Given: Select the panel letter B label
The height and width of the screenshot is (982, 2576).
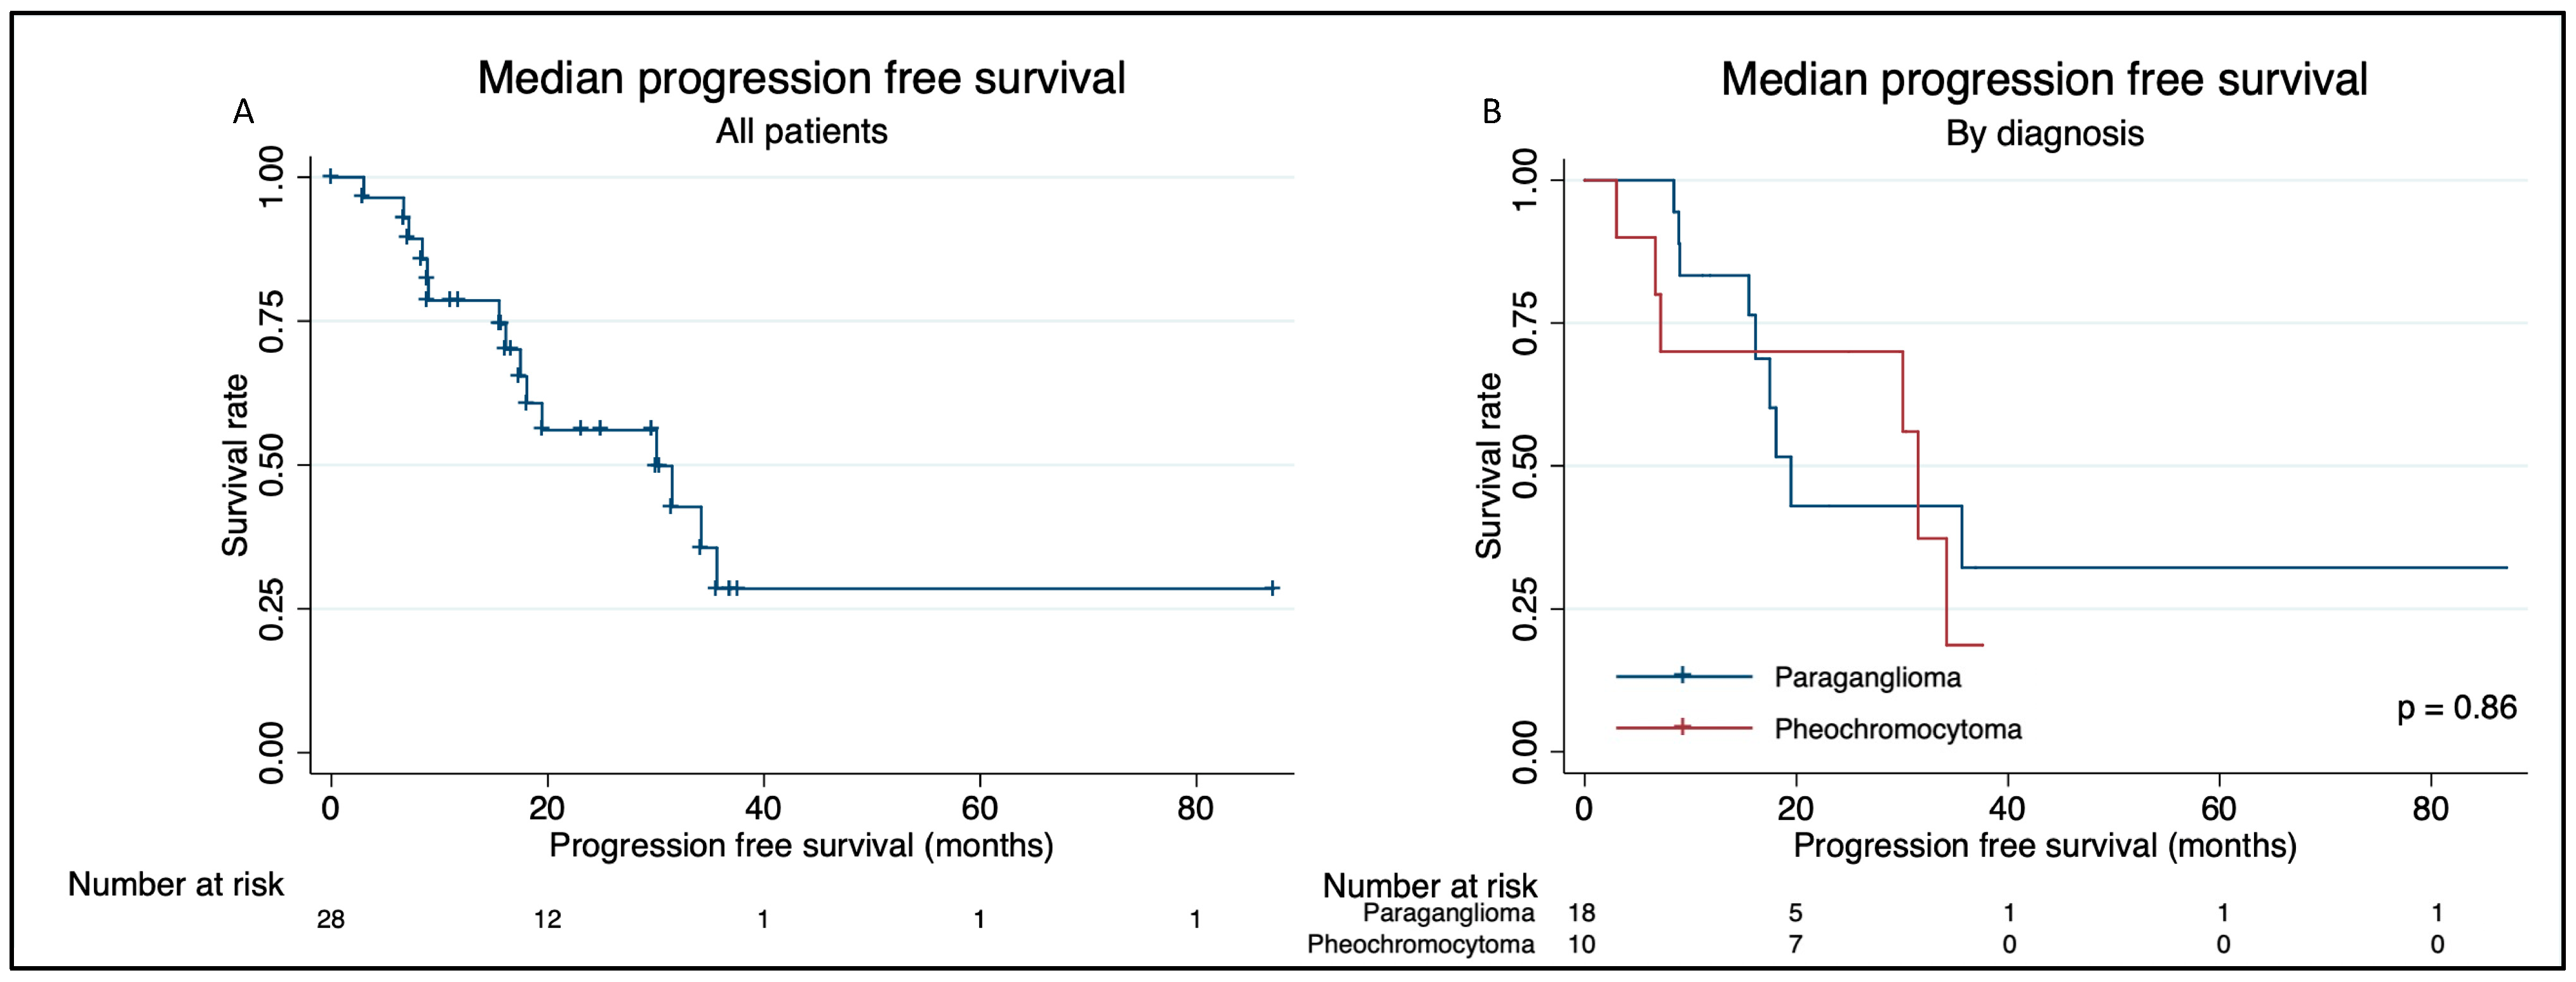Looking at the screenshot, I should (x=1491, y=111).
